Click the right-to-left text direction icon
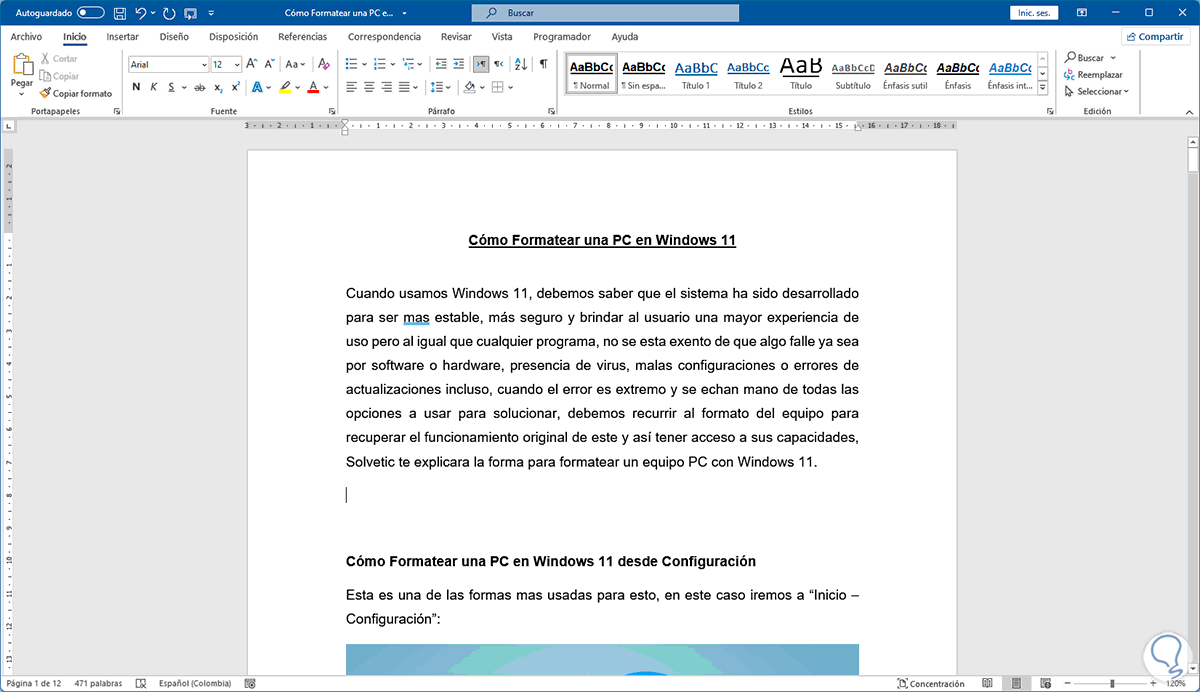The image size is (1200, 692). click(x=500, y=64)
